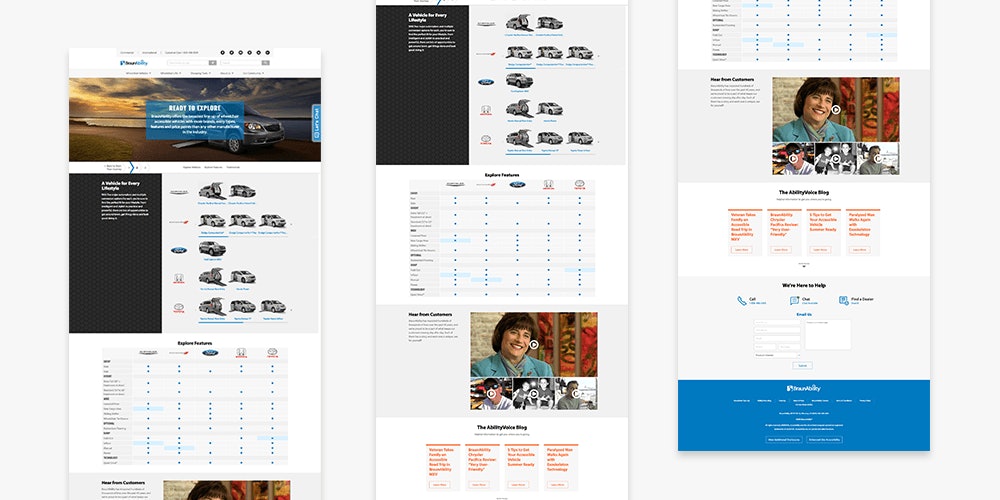Click first social media icon in left mockup top bar
This screenshot has height=500, width=1000.
223,52
